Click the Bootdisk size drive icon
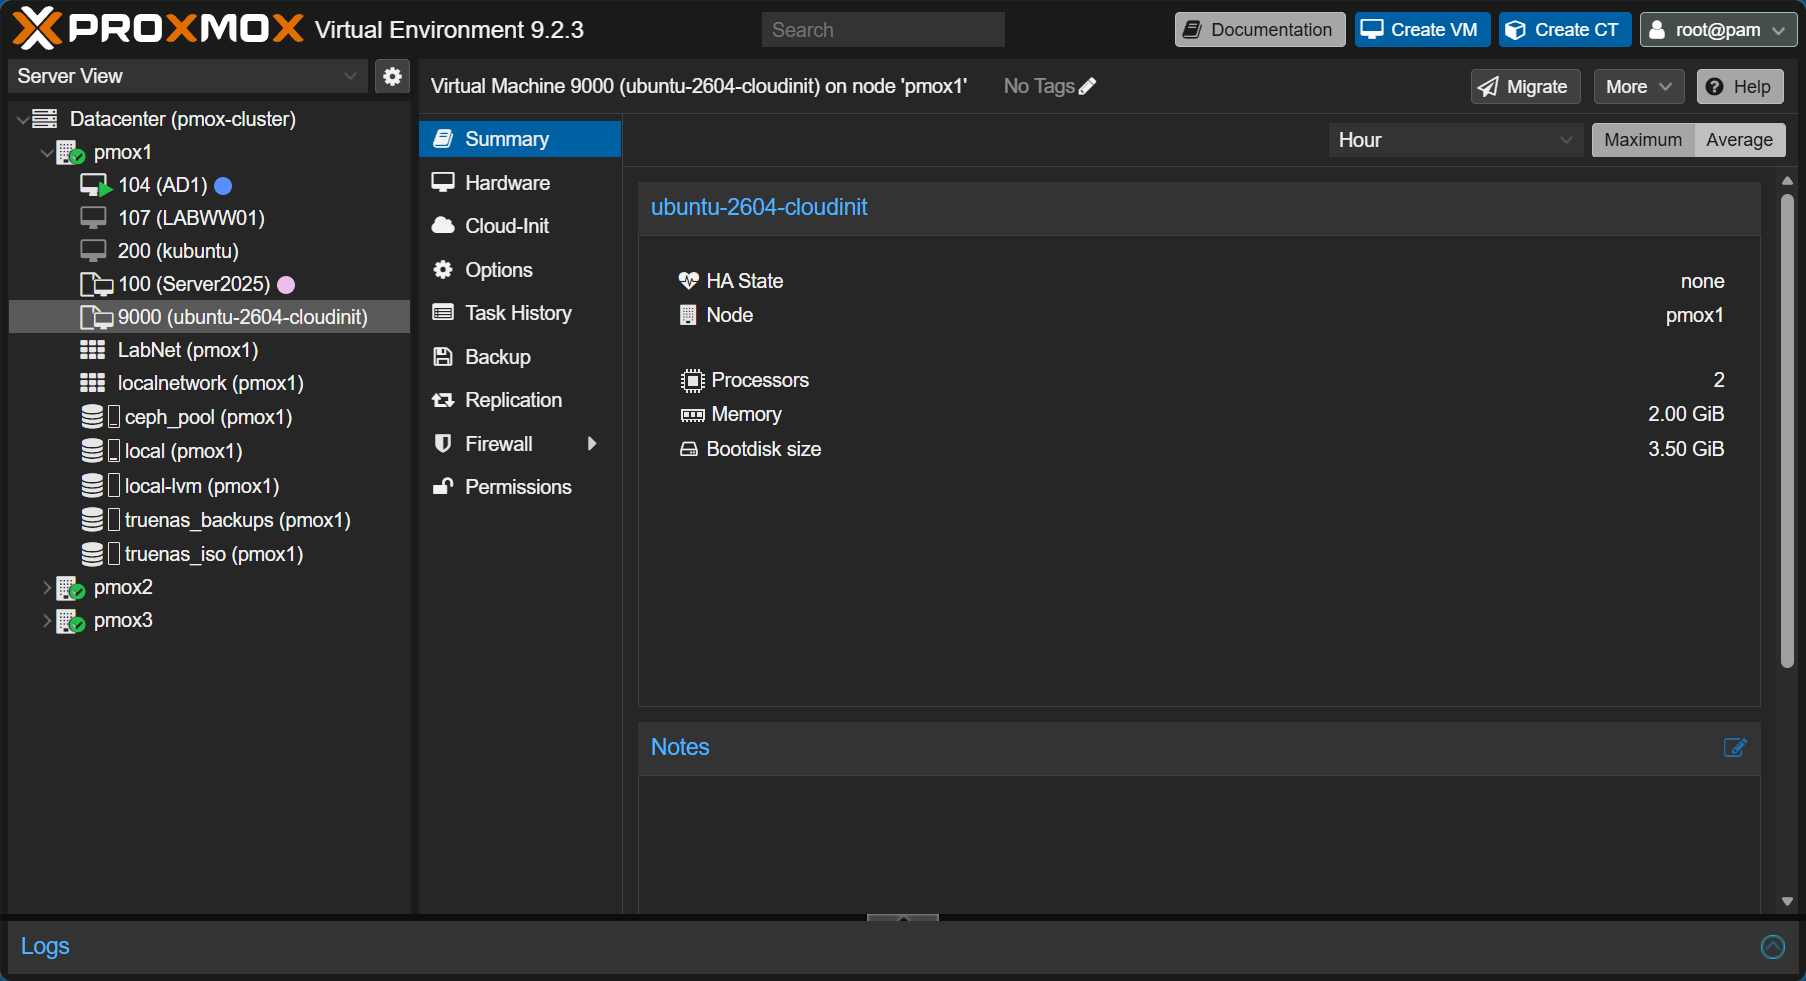This screenshot has width=1806, height=981. click(688, 449)
